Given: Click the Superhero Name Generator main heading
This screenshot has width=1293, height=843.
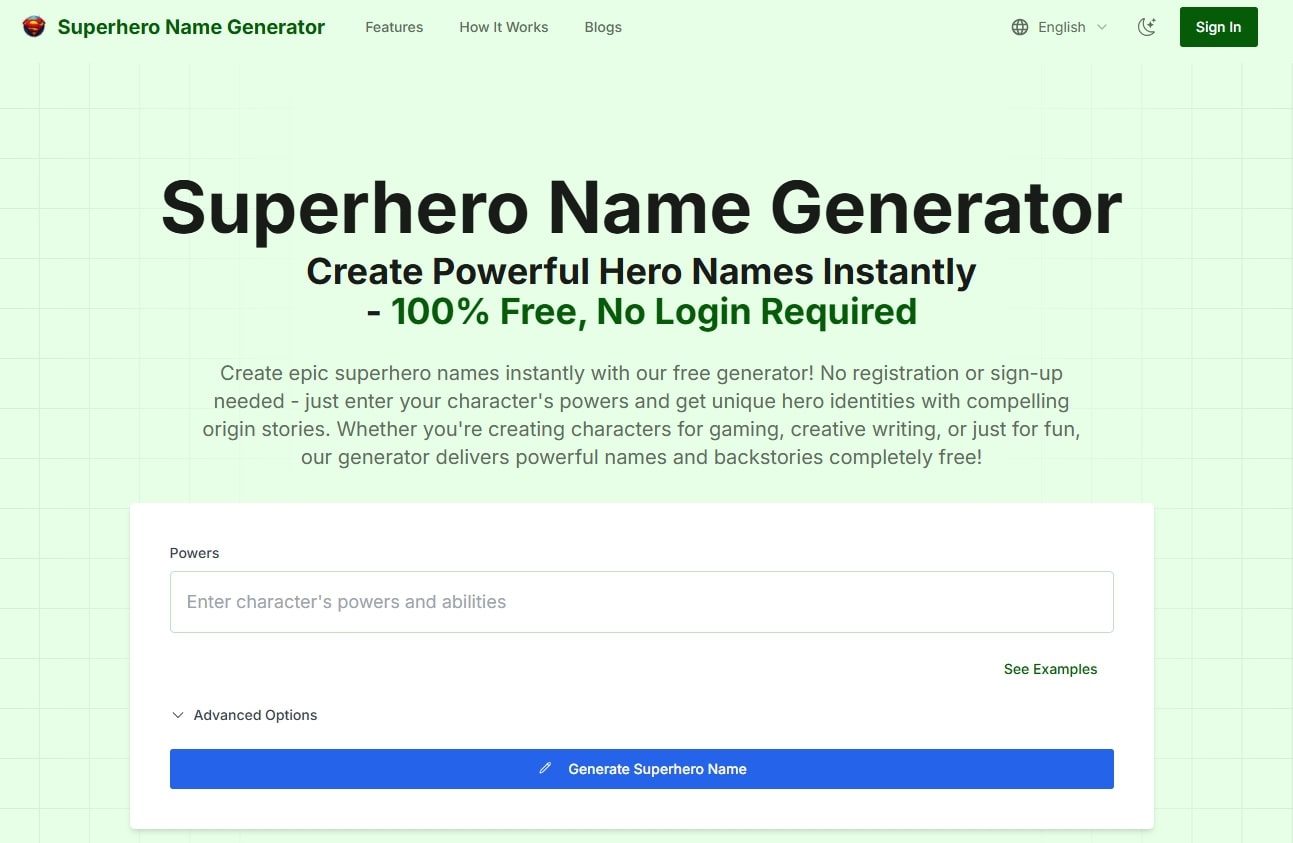Looking at the screenshot, I should [641, 208].
